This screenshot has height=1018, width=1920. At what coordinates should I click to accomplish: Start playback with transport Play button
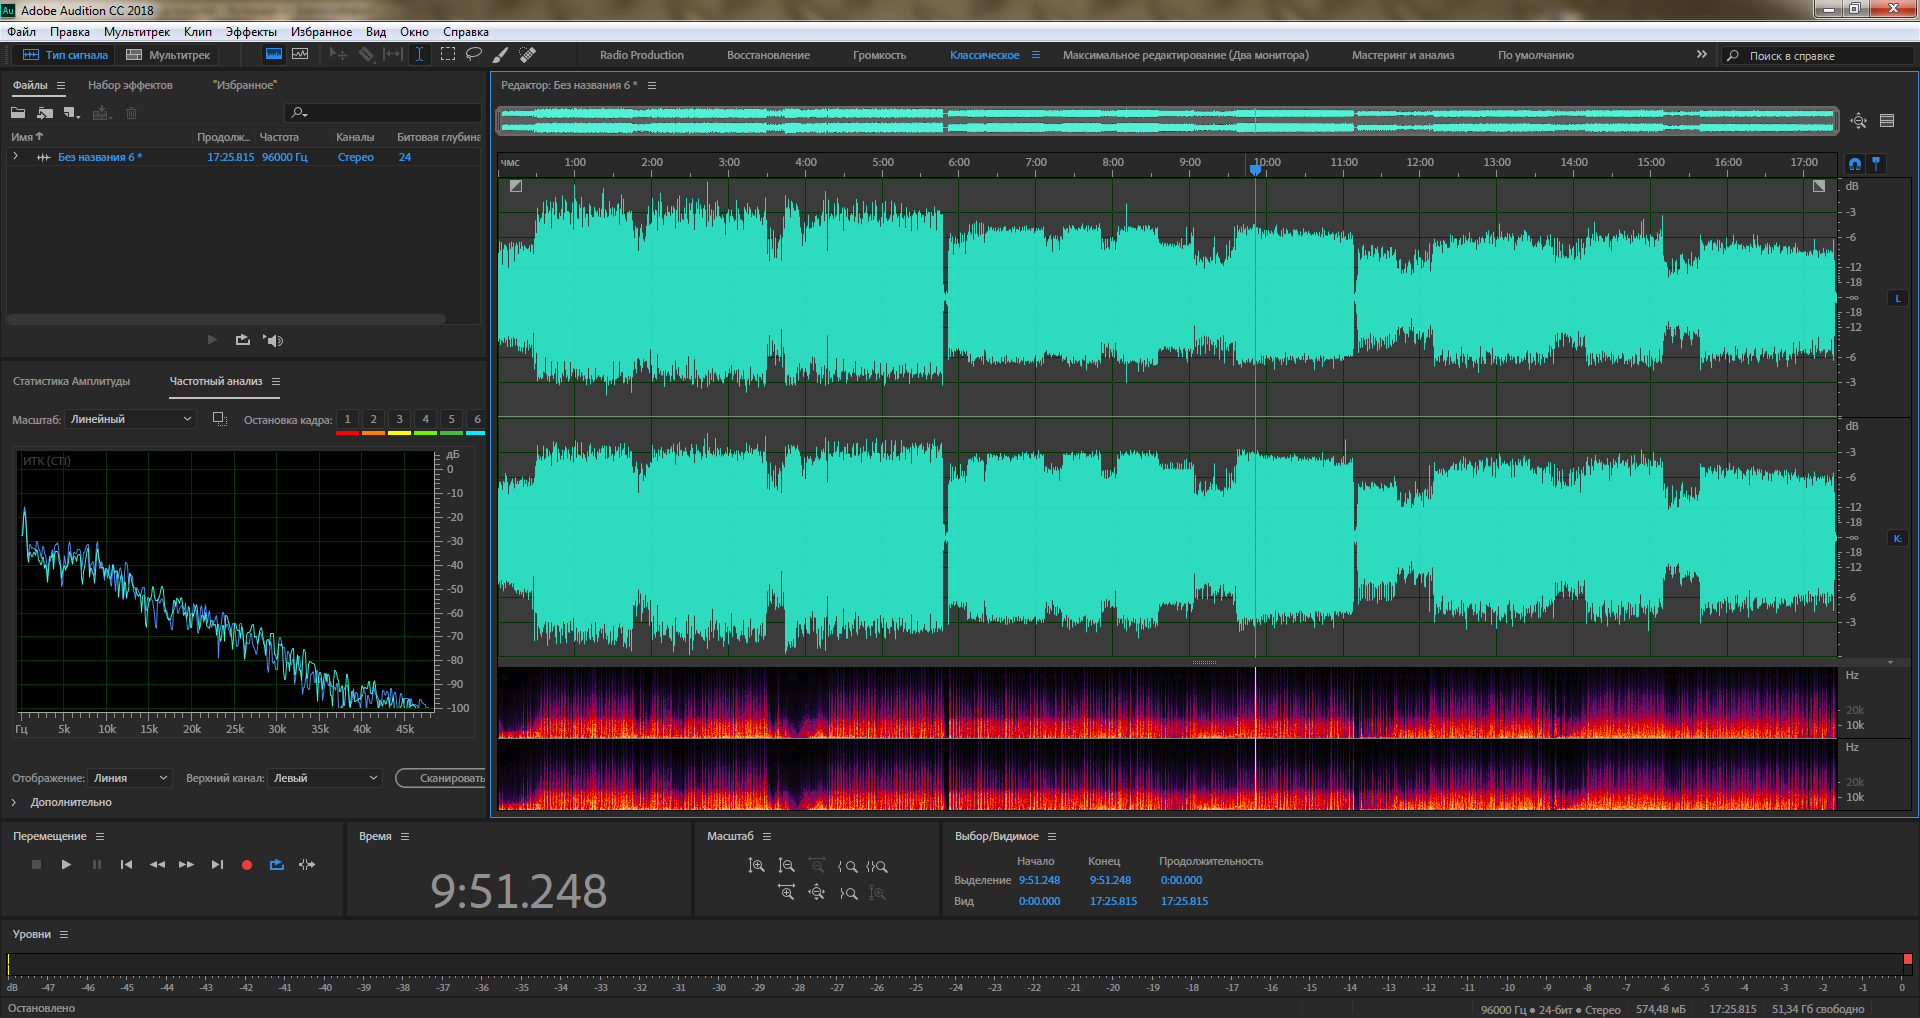66,865
